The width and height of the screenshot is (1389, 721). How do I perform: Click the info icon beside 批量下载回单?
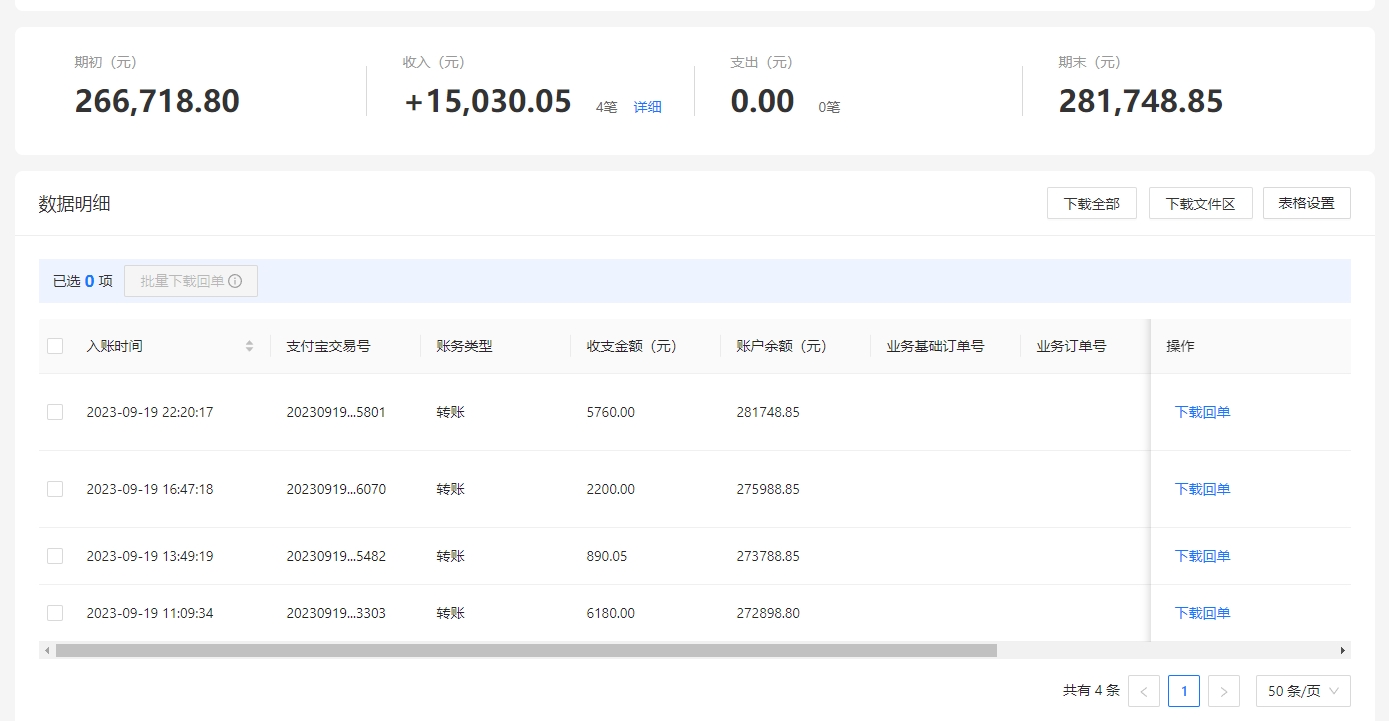(x=235, y=281)
